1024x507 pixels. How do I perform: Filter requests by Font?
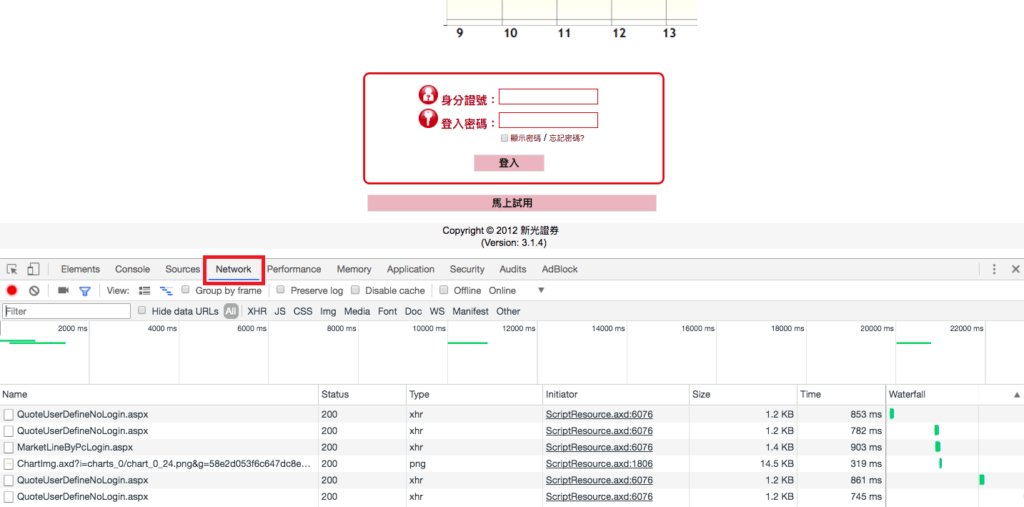[387, 312]
